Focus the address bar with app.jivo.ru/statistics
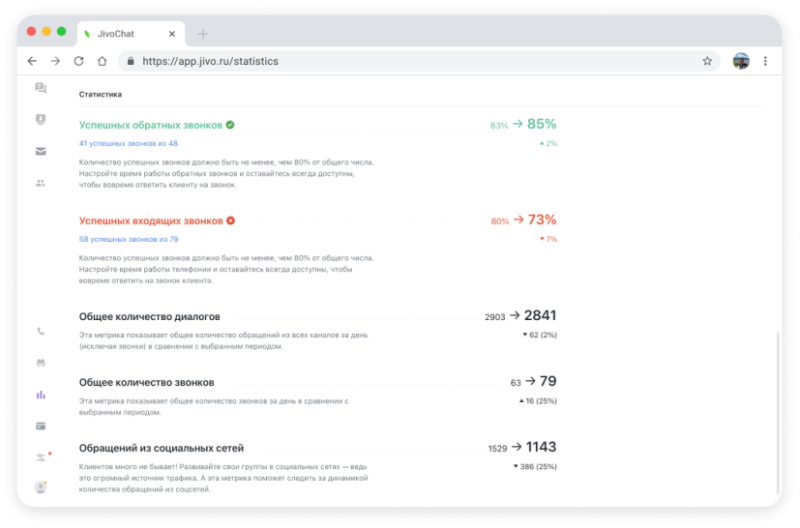The image size is (800, 528). (418, 61)
